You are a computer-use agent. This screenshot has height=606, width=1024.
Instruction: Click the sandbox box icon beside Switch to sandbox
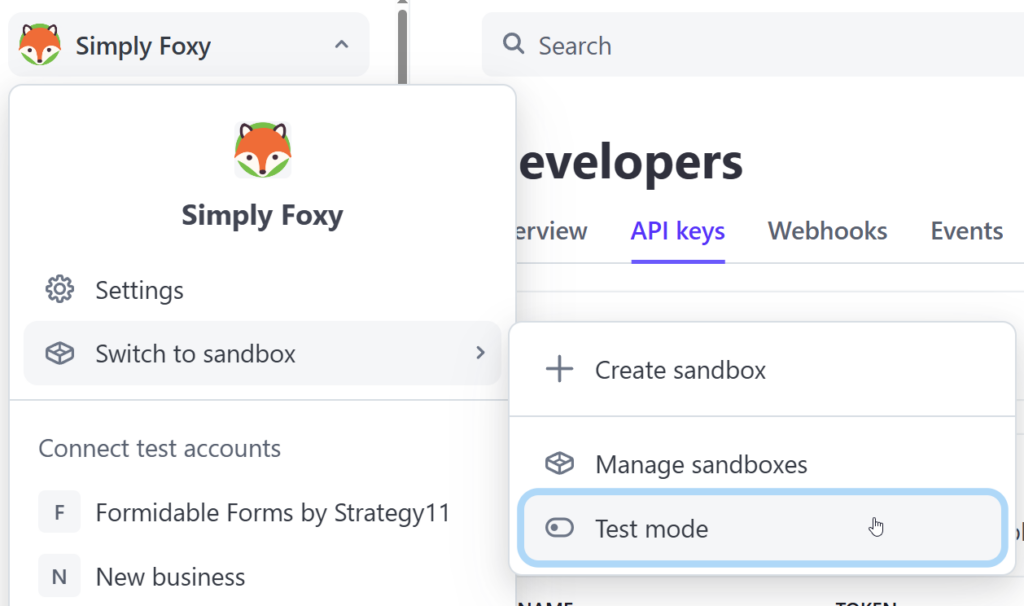(x=60, y=353)
